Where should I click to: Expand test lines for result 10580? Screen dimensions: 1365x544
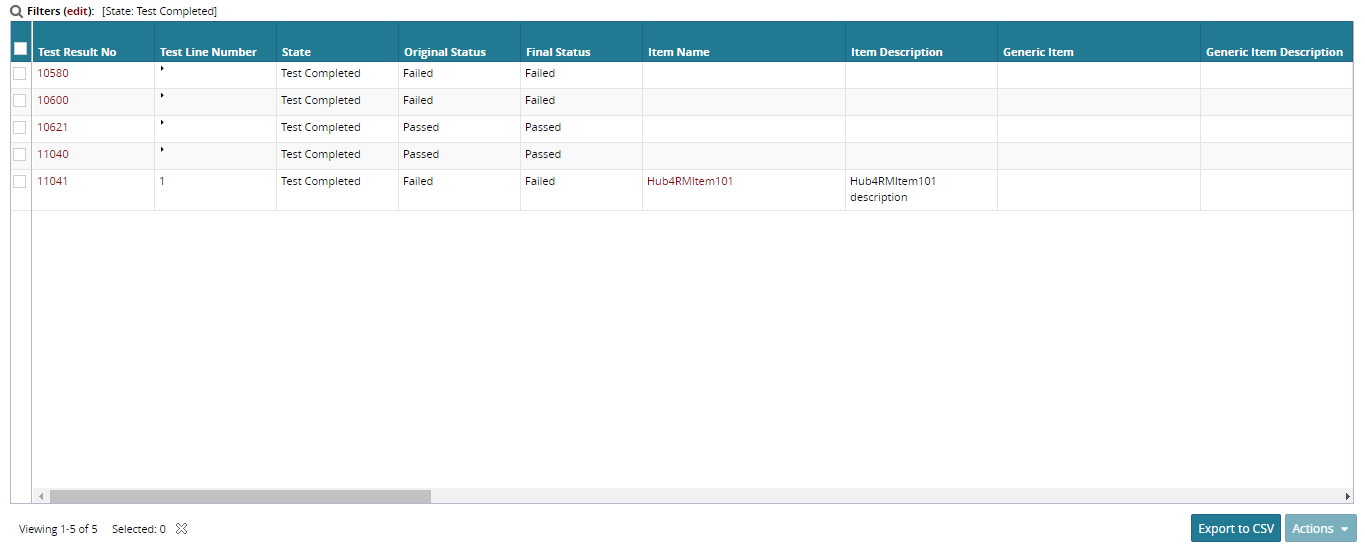(162, 69)
